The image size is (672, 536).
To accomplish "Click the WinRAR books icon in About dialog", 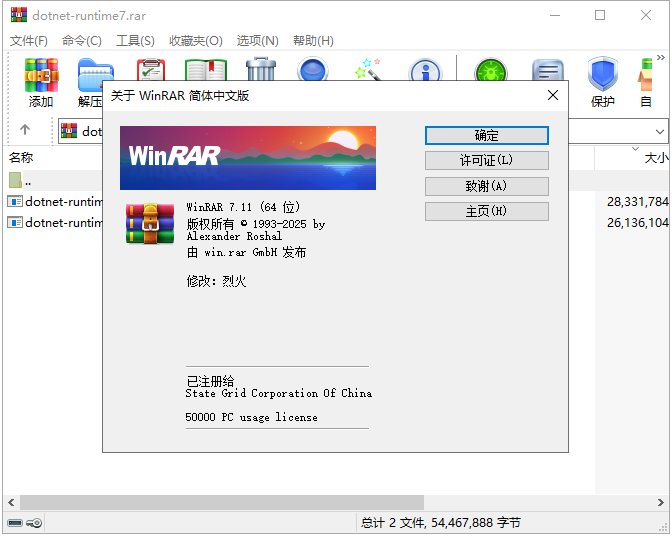I will (150, 224).
